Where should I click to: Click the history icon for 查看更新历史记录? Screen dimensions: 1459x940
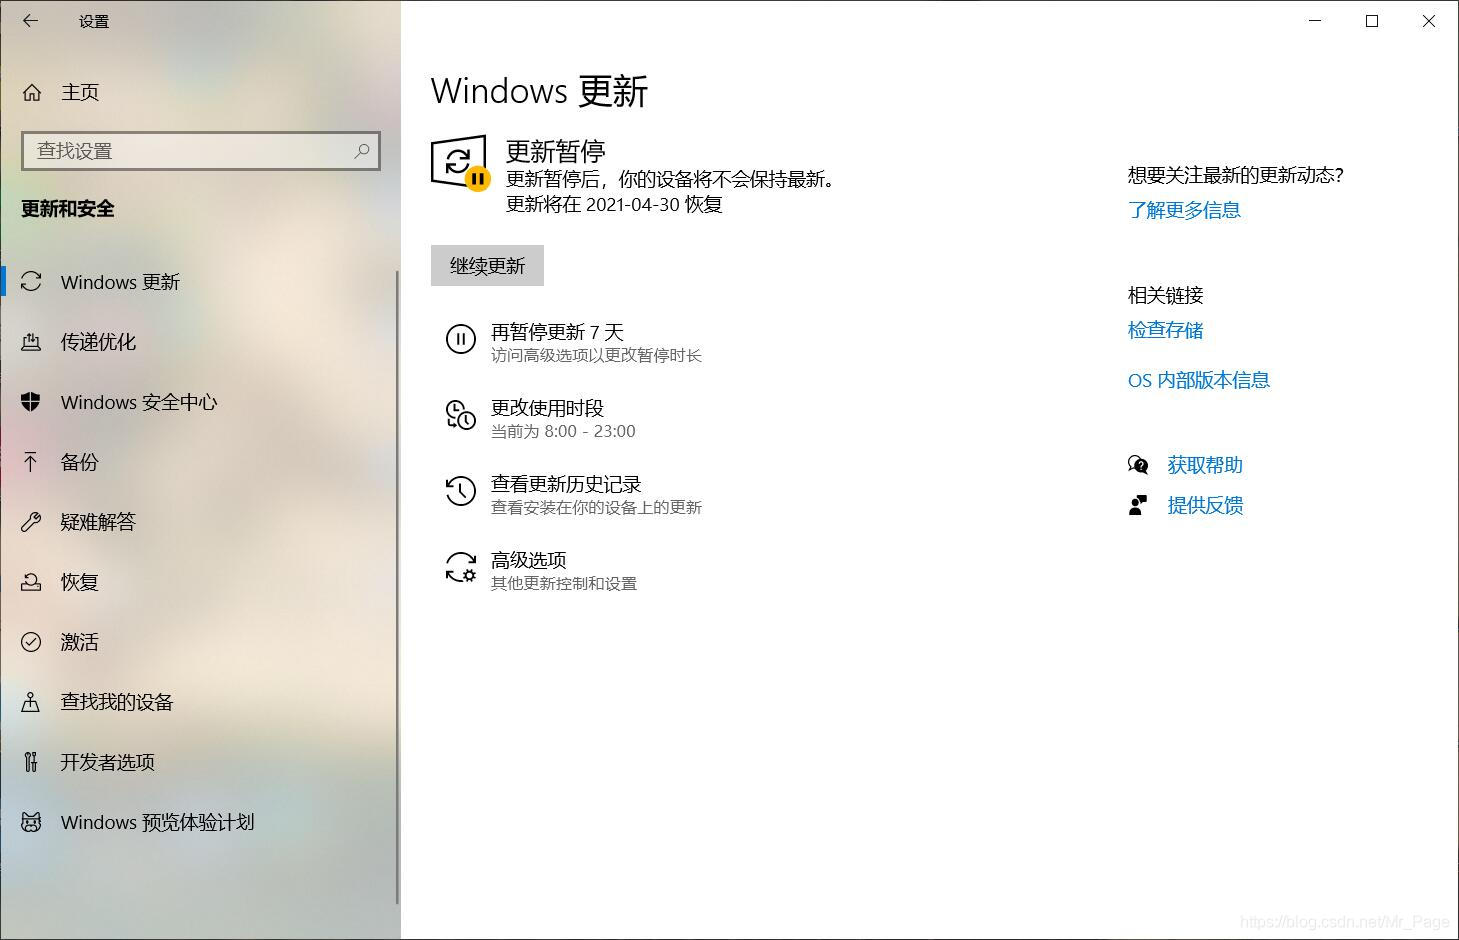460,491
